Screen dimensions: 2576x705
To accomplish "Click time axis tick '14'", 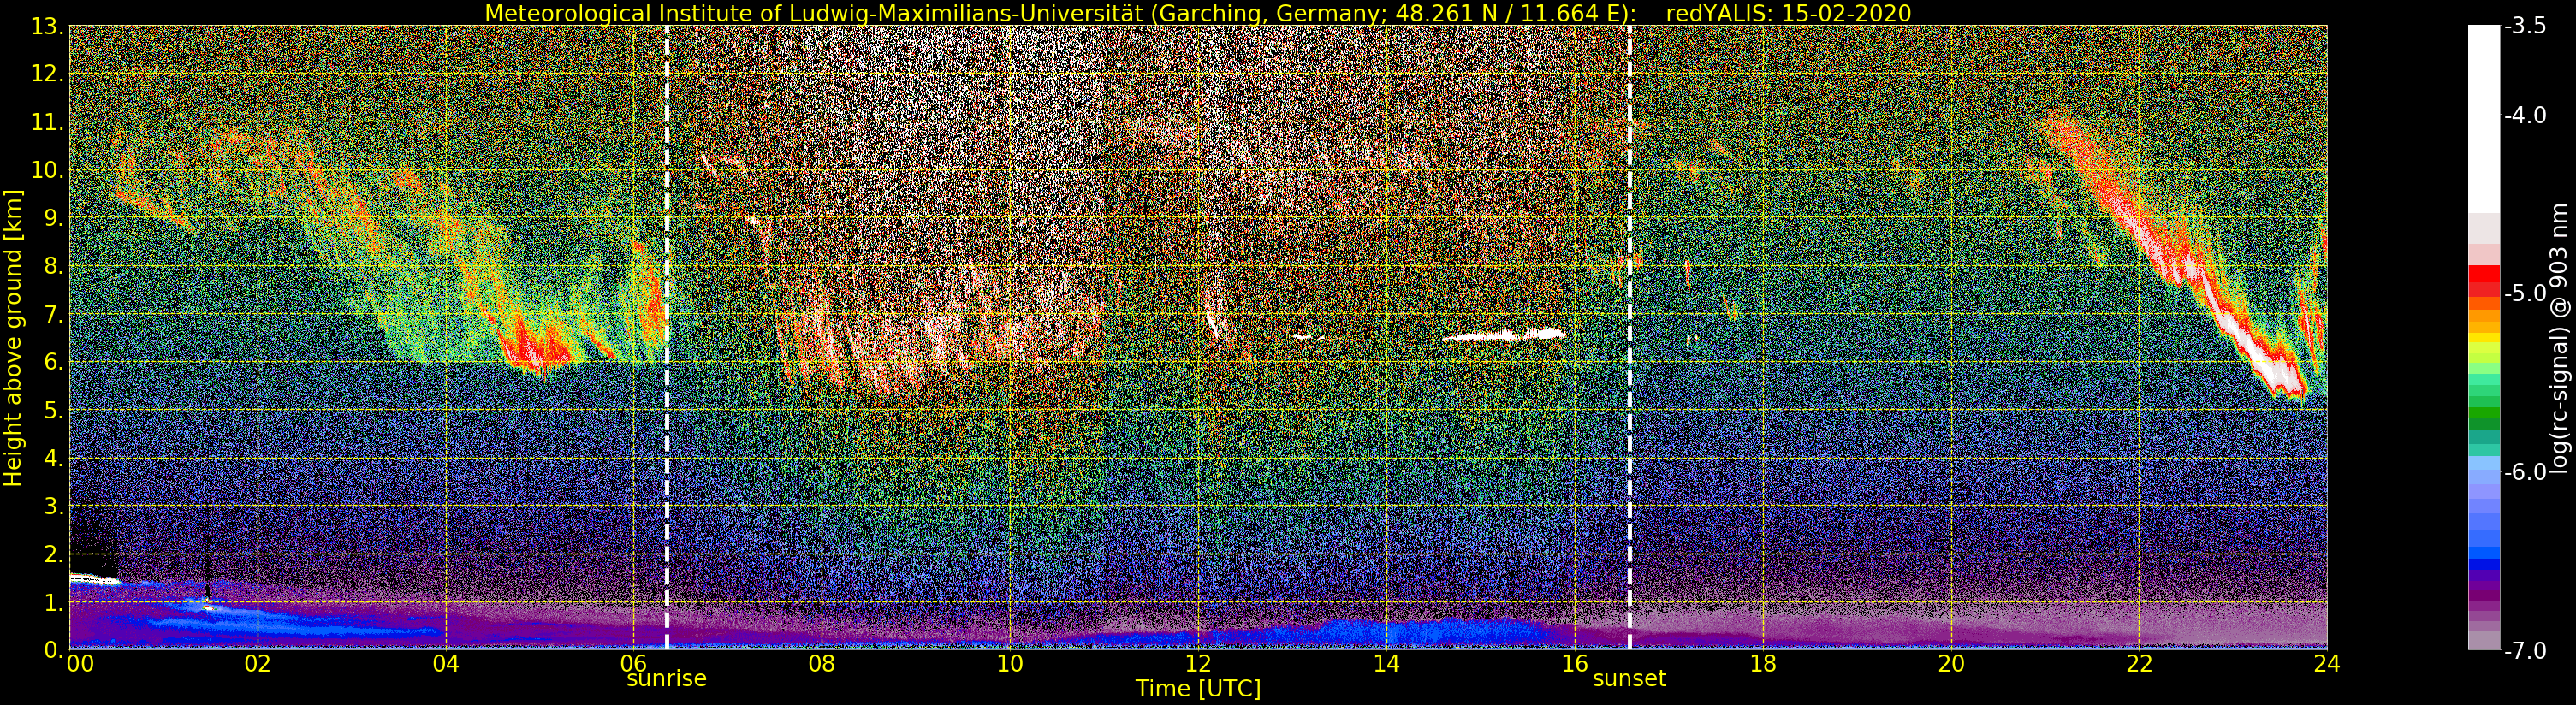I will pyautogui.click(x=1386, y=663).
